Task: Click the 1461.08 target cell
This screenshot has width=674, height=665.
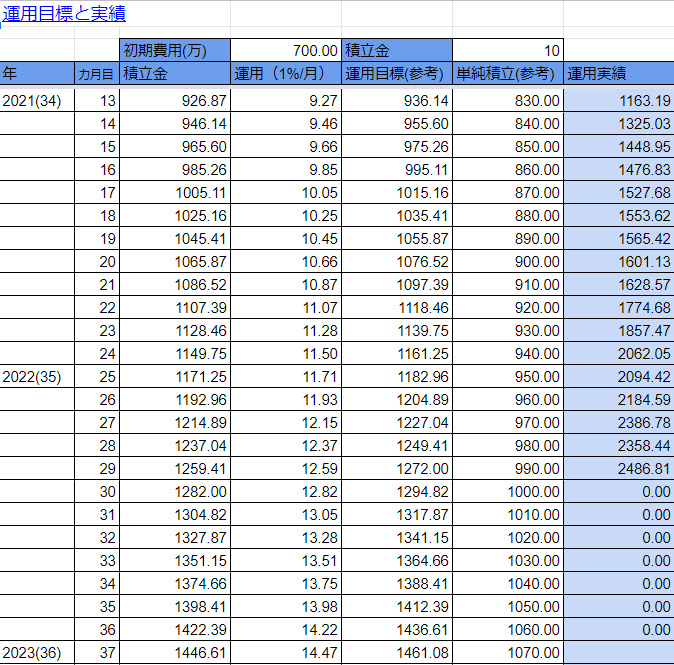Action: 397,652
